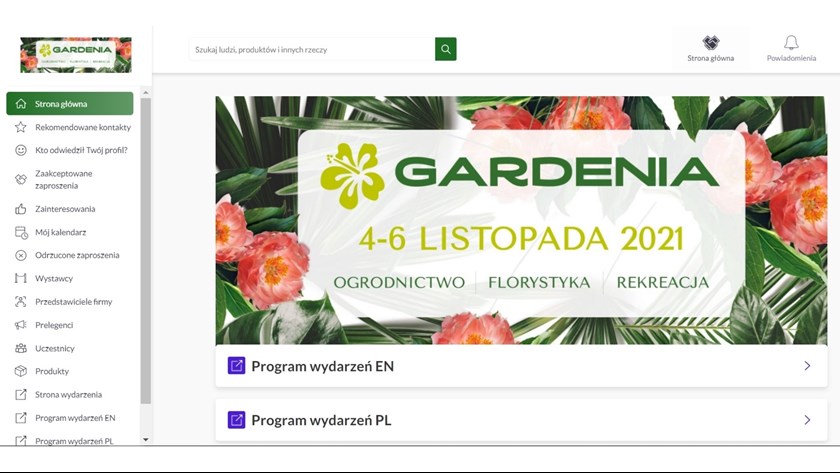Click the green magnifier search button
Viewport: 840px width, 473px height.
446,49
